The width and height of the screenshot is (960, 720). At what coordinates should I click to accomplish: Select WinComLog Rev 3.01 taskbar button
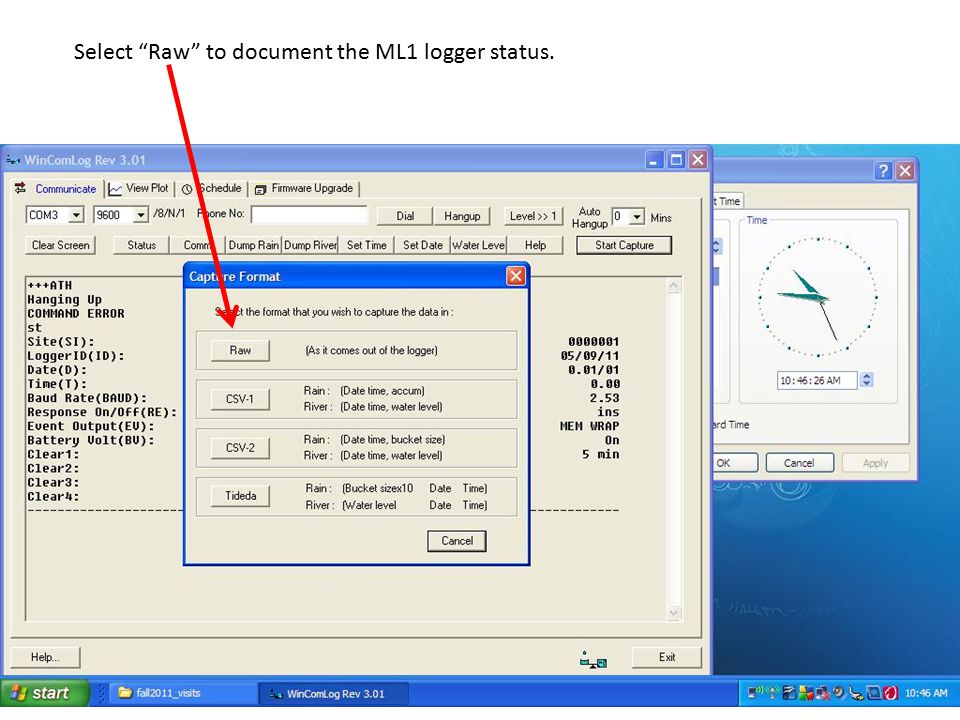click(334, 694)
